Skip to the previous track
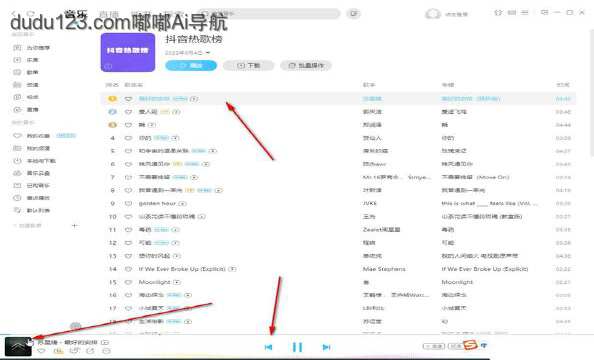The height and width of the screenshot is (360, 594). coord(268,347)
